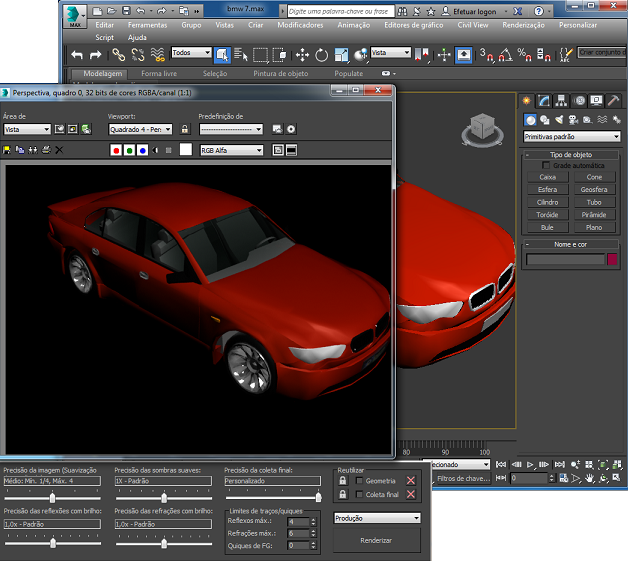This screenshot has width=628, height=561.
Task: Click the Renderizar button
Action: (x=376, y=540)
